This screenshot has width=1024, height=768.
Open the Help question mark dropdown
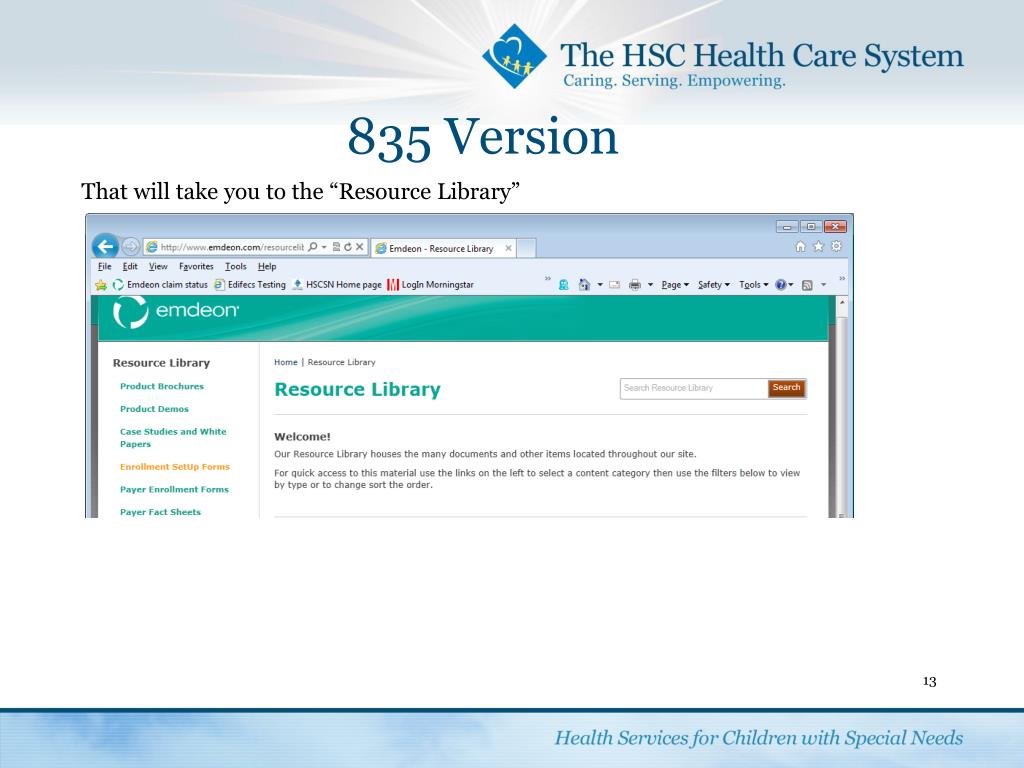784,285
